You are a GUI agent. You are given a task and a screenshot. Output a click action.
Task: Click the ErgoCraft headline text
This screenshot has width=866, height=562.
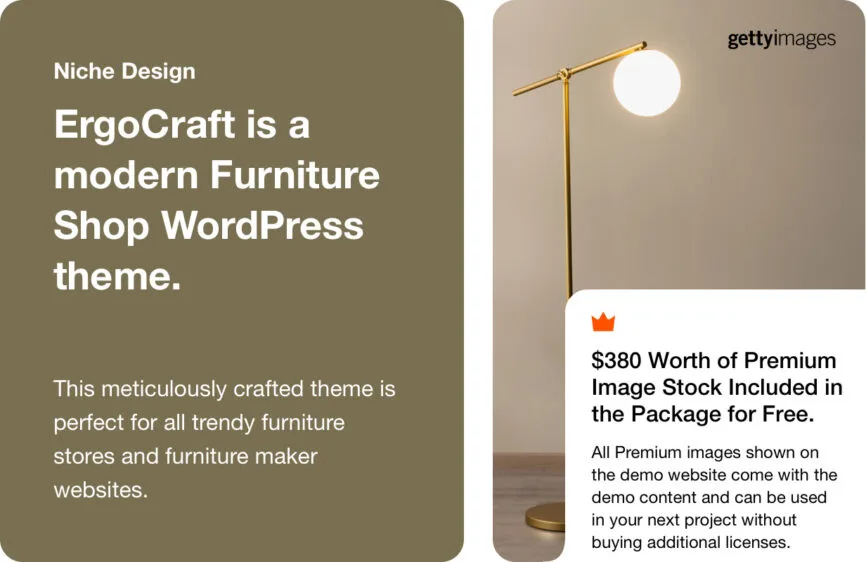pyautogui.click(x=181, y=125)
